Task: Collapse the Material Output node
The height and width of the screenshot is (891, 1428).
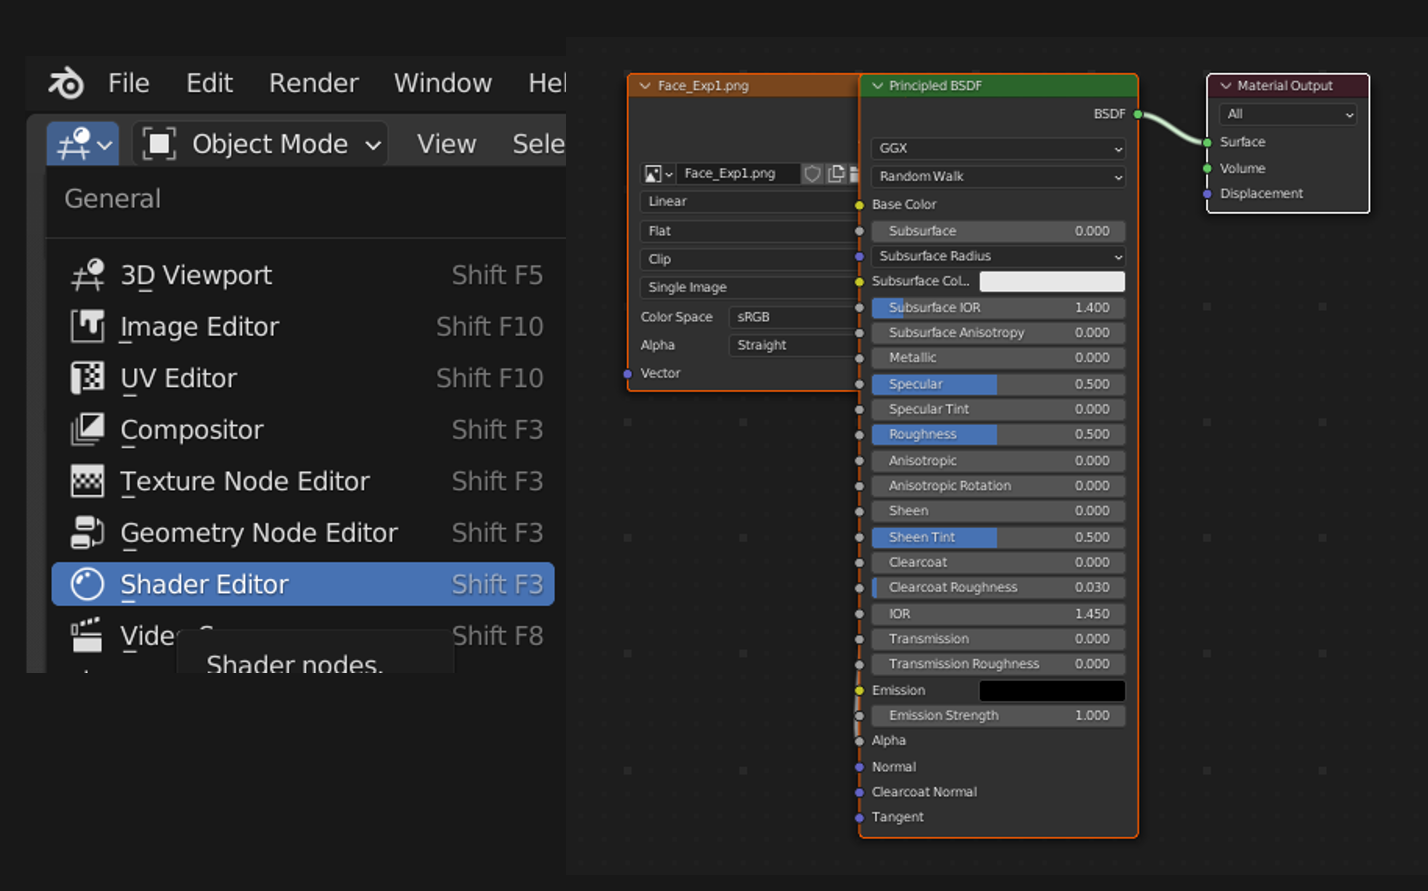Action: [1225, 86]
